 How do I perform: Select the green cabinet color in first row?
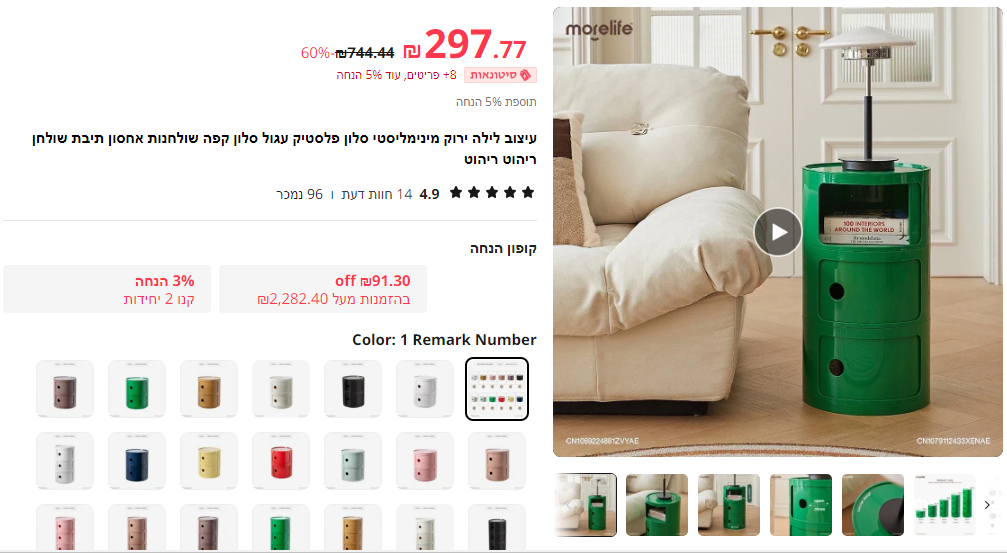(137, 389)
